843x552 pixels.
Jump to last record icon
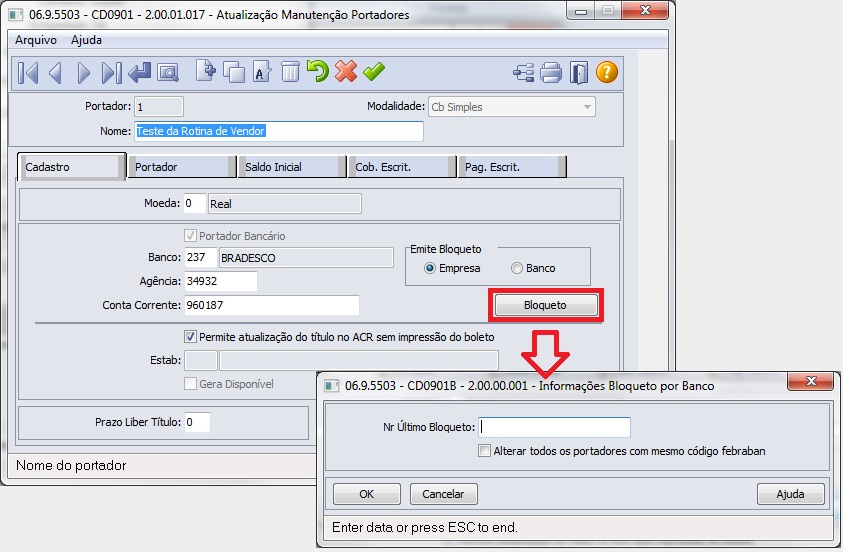pyautogui.click(x=111, y=72)
